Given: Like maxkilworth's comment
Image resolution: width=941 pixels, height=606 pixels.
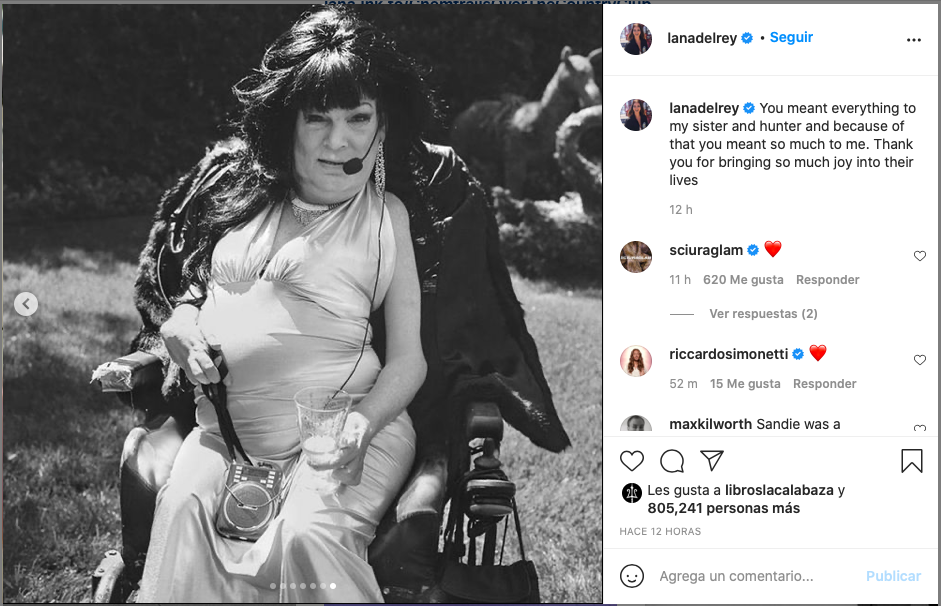Looking at the screenshot, I should click(920, 429).
